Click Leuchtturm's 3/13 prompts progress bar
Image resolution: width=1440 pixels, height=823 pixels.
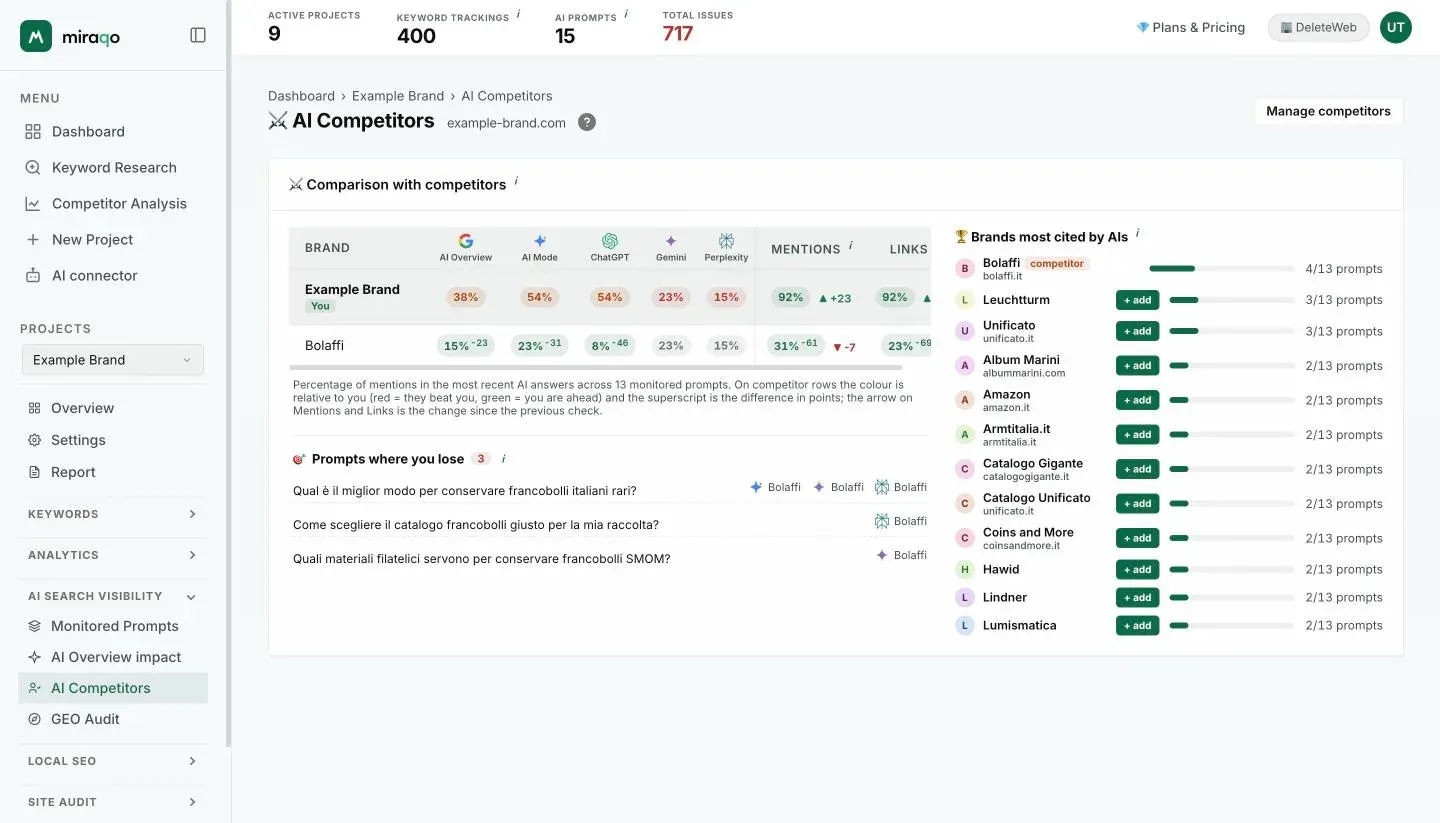(1232, 300)
